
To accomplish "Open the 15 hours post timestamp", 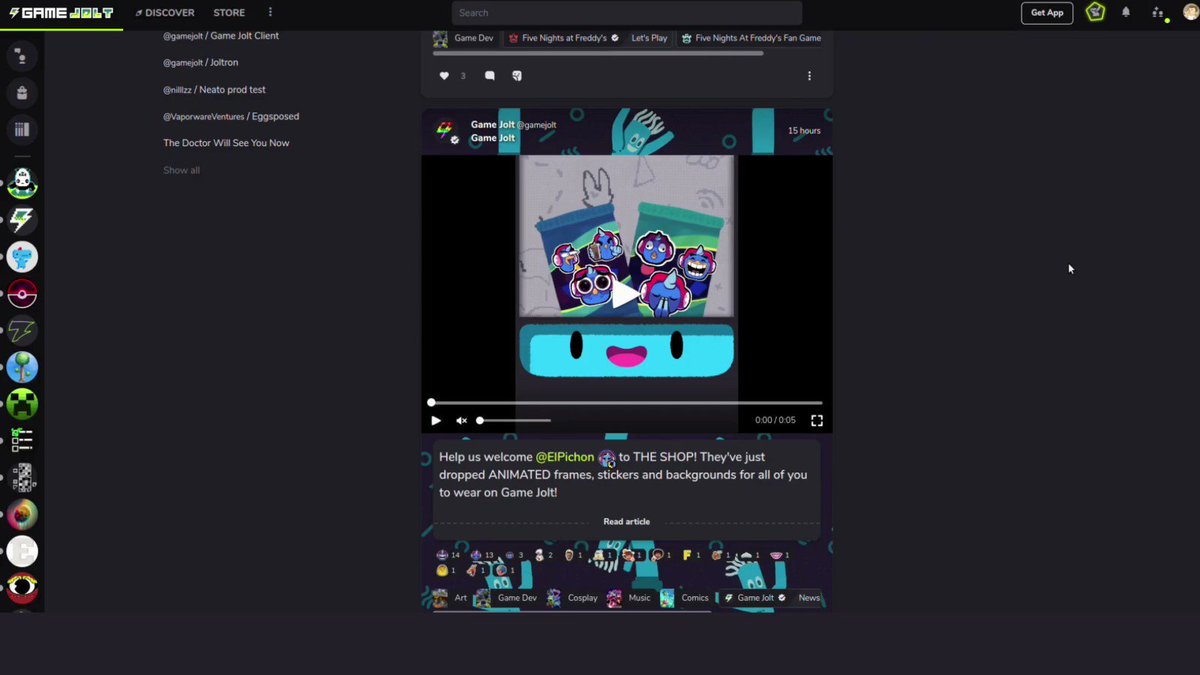I will click(x=804, y=131).
